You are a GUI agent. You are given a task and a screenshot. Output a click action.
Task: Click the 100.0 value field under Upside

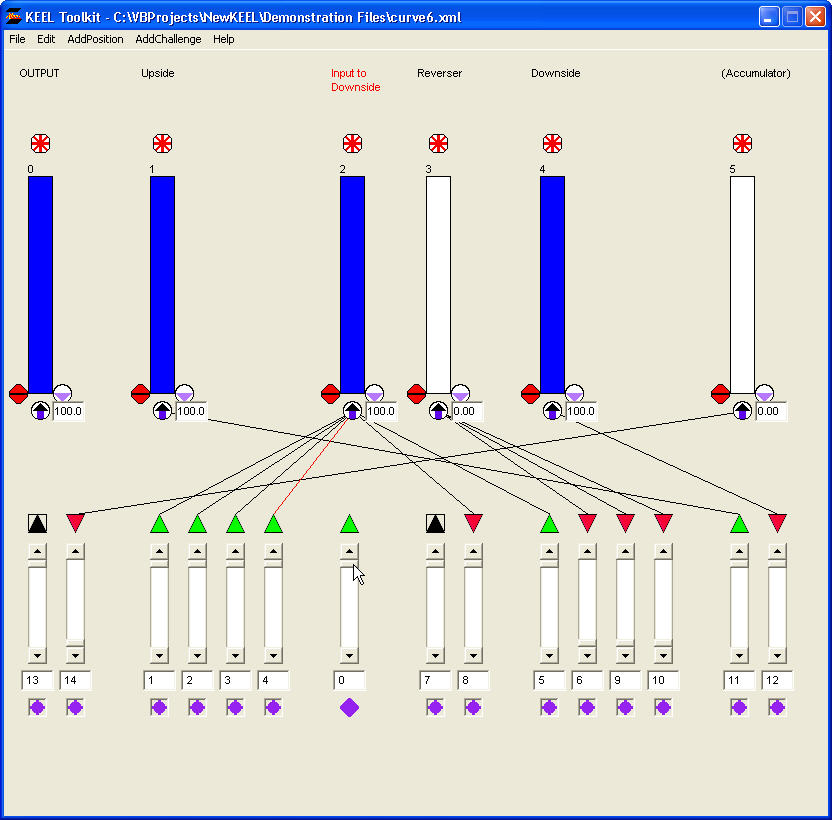[x=192, y=411]
